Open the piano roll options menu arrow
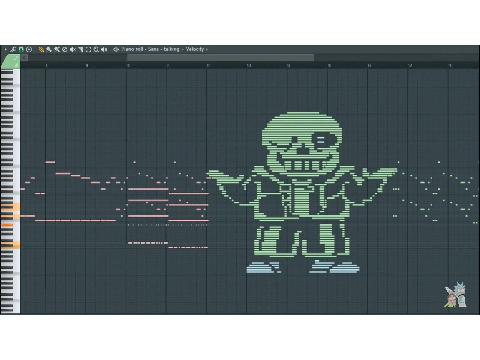 pos(5,49)
